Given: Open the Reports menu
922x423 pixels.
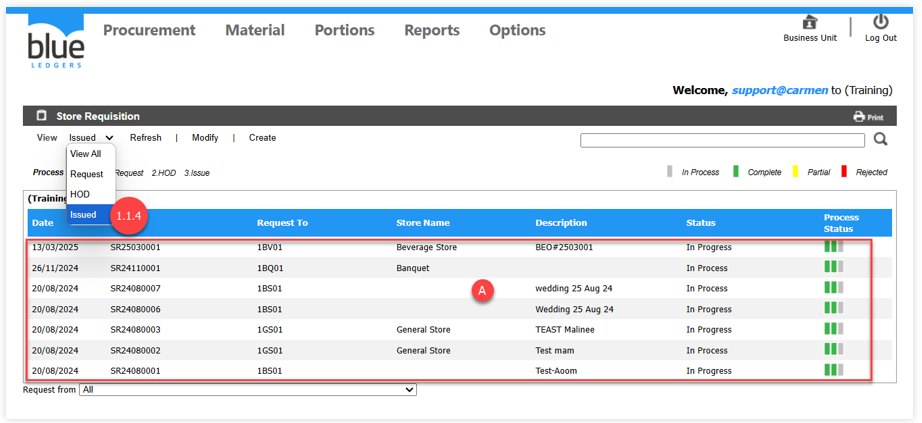Looking at the screenshot, I should coord(432,30).
